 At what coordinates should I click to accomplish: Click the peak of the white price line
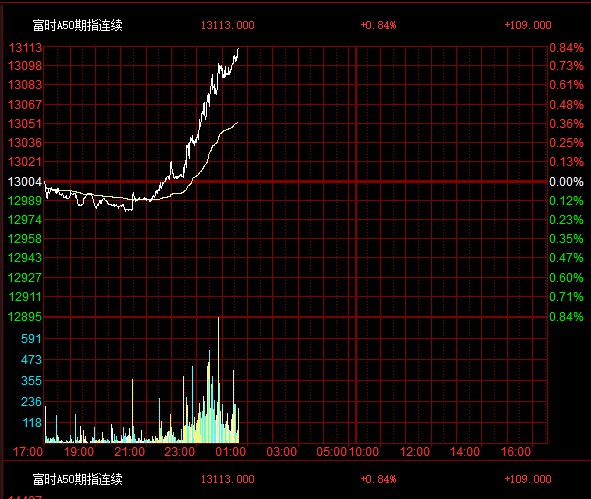[x=238, y=49]
